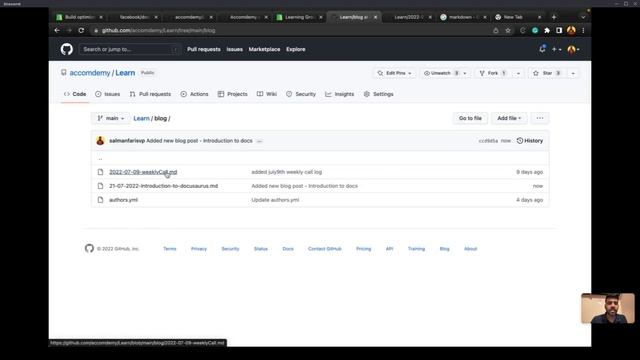Open a new browser tab with plus
This screenshot has height=360, width=640.
pos(554,17)
